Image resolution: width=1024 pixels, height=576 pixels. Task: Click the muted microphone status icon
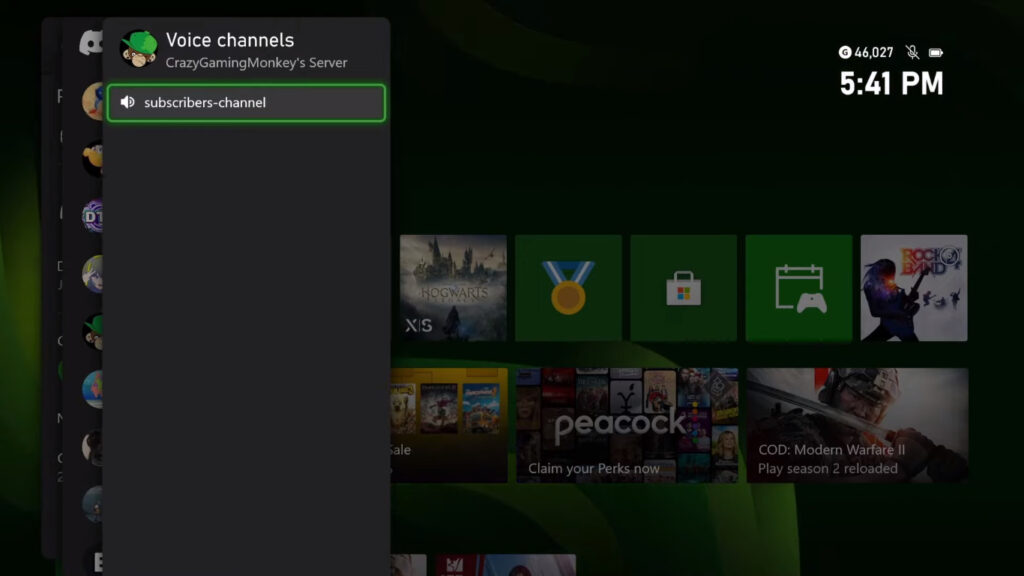click(x=911, y=50)
